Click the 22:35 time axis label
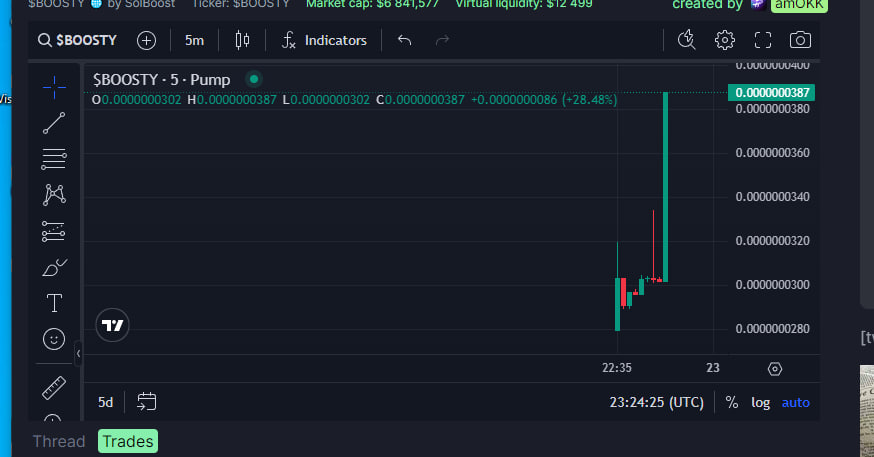 616,368
